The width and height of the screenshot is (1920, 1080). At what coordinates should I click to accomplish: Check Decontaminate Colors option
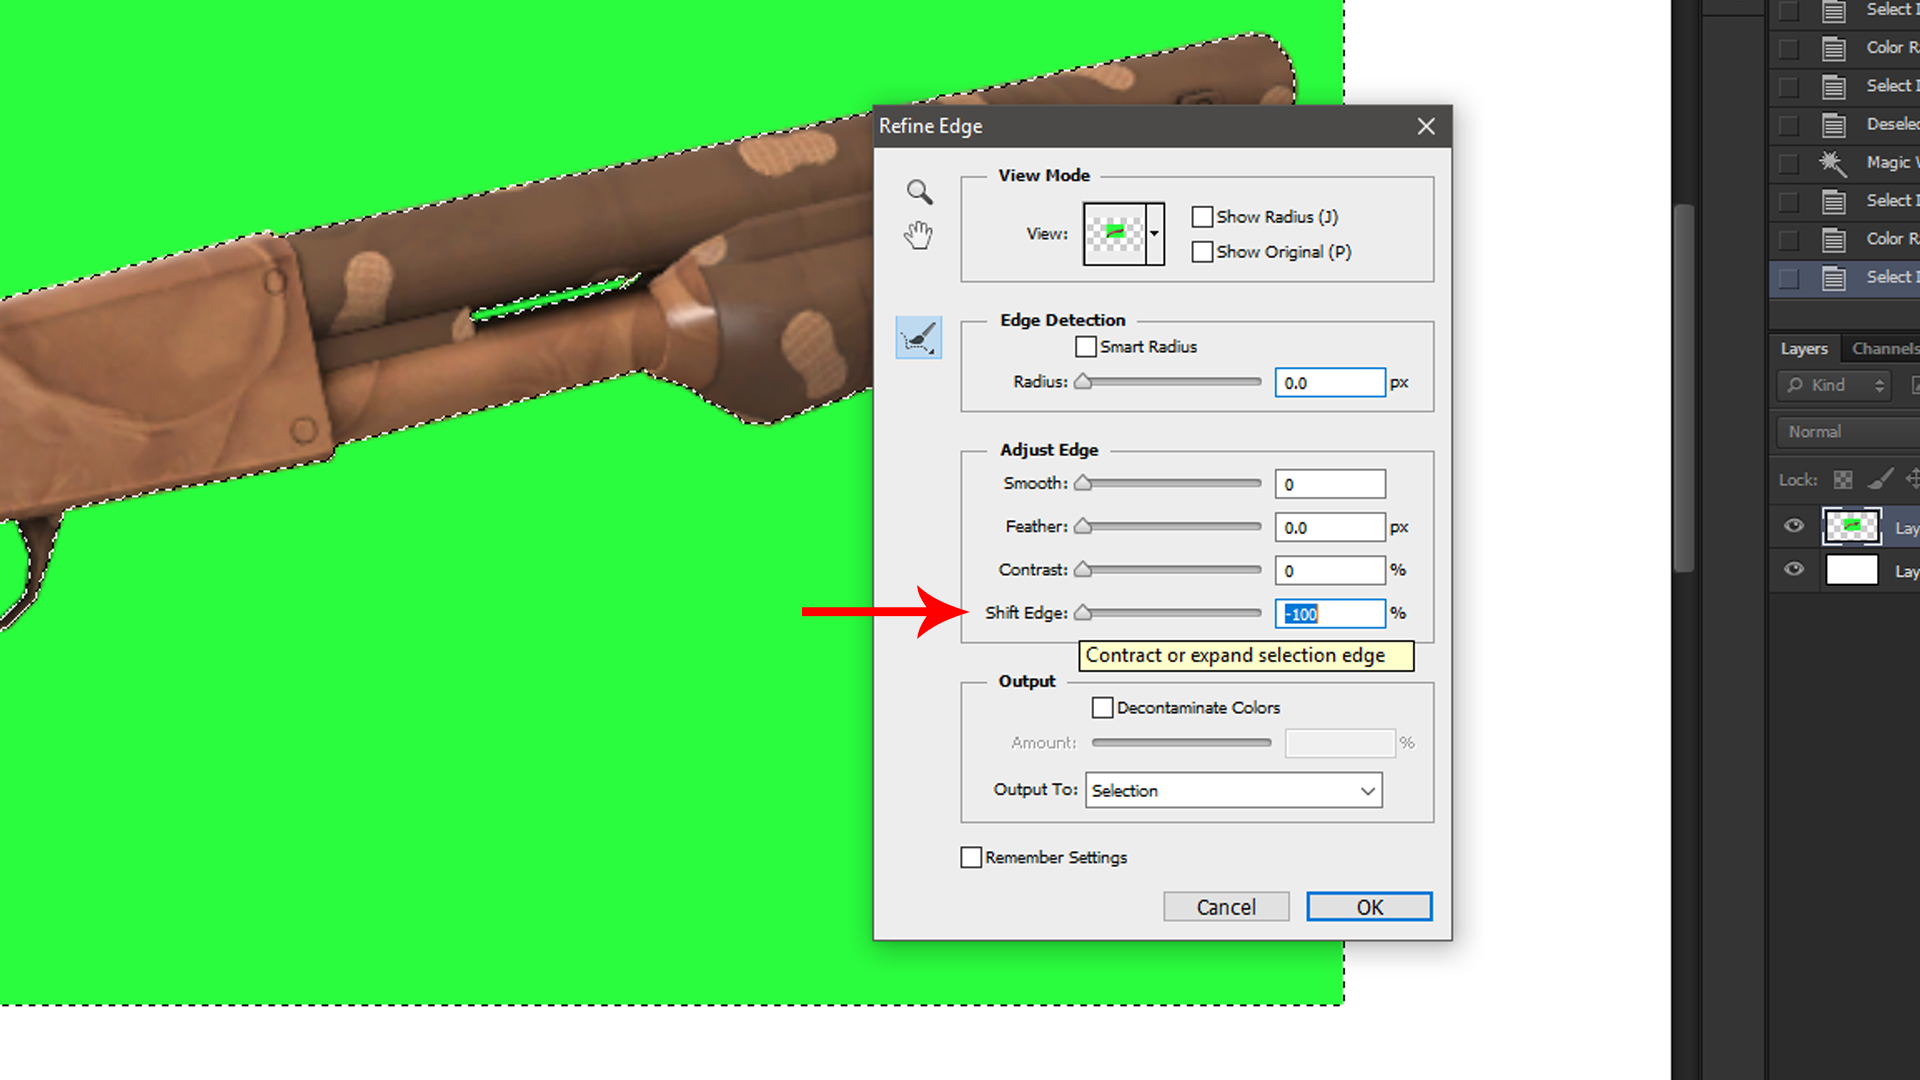point(1102,708)
